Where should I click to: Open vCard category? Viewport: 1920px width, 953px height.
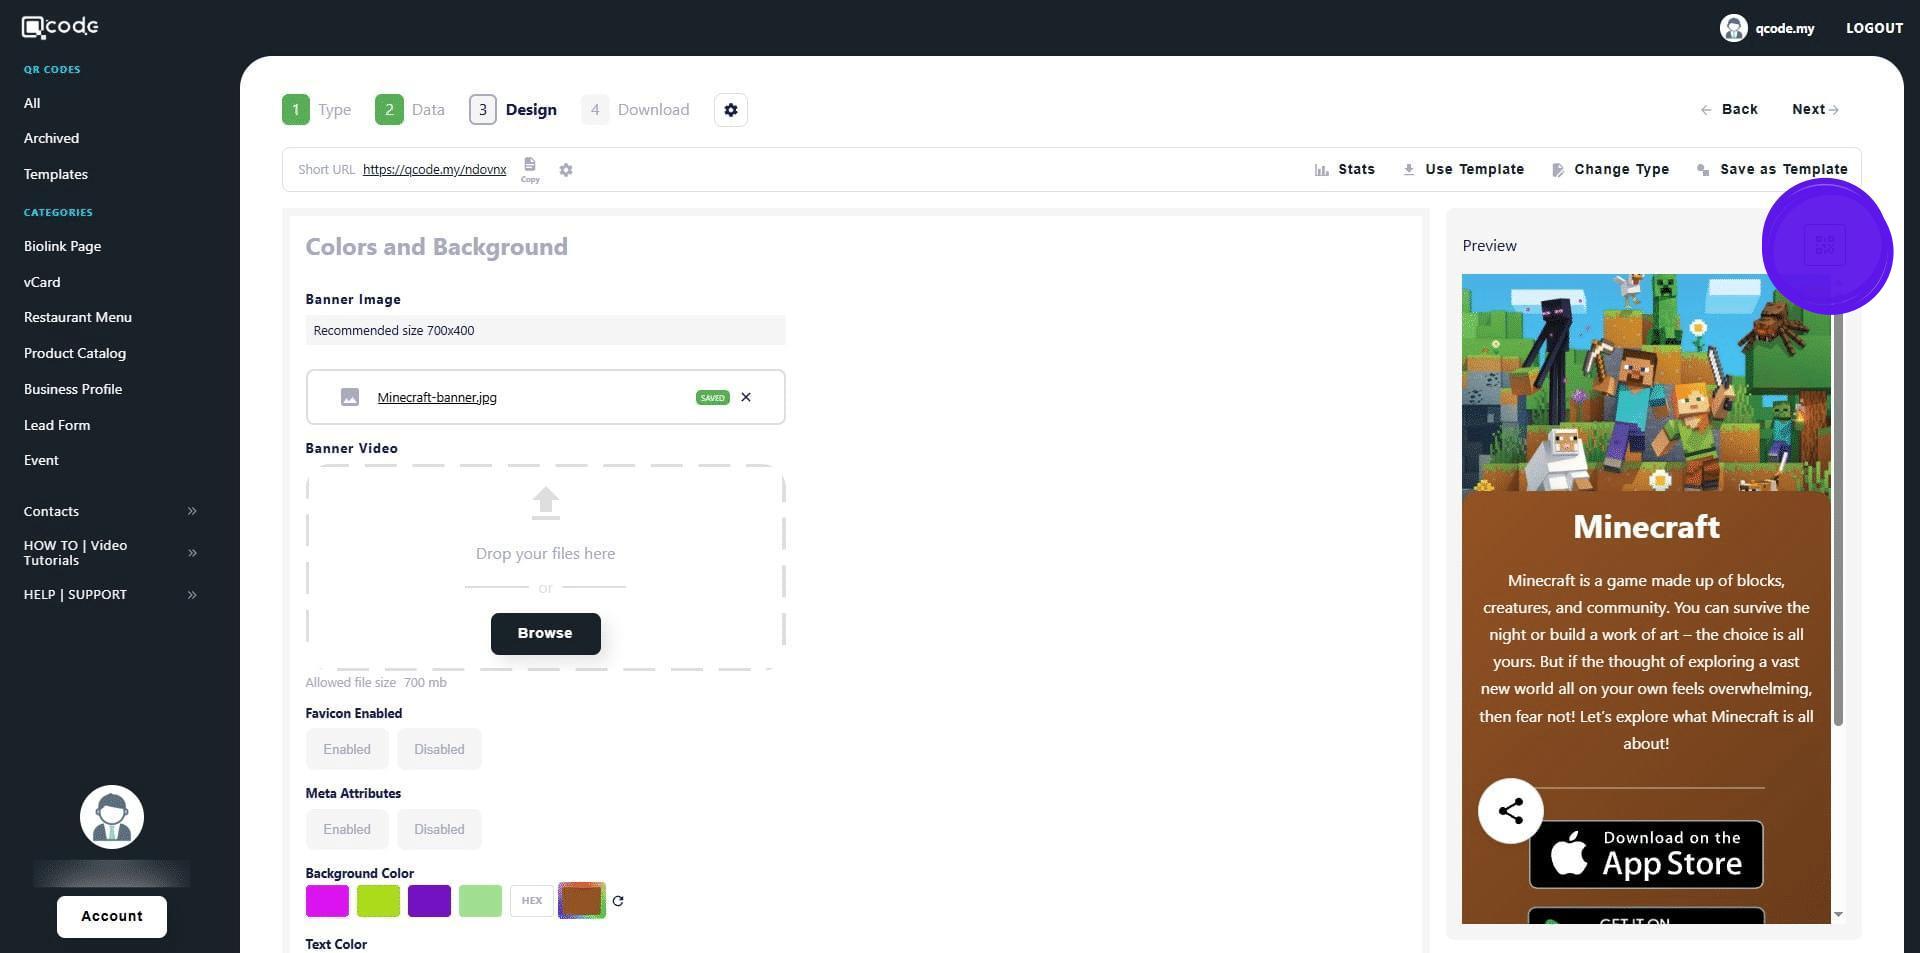click(42, 282)
